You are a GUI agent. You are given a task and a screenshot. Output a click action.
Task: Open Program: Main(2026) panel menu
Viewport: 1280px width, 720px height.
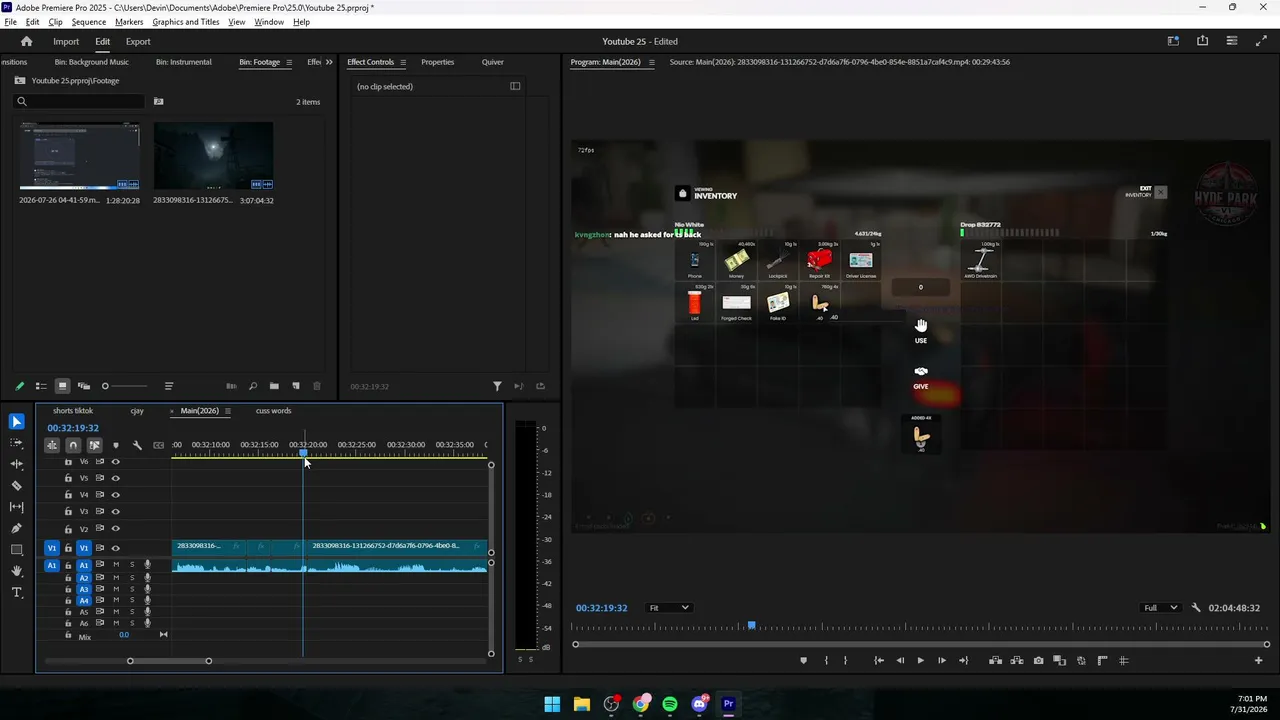651,62
